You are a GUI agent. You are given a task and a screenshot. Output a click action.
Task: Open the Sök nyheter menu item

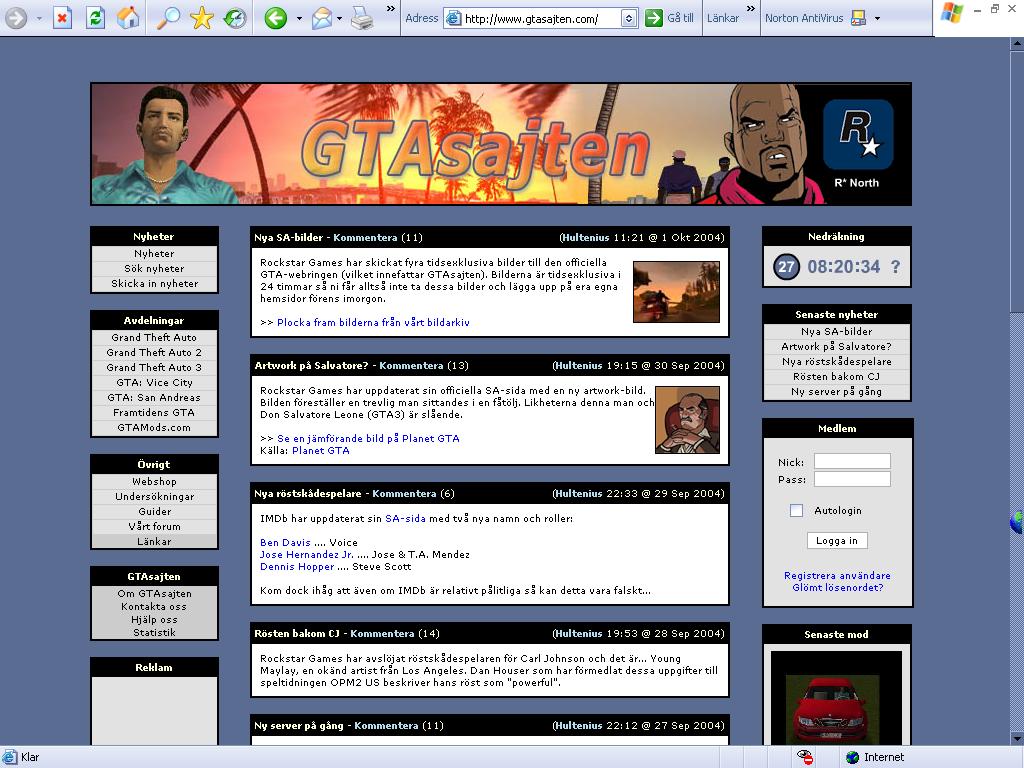154,268
